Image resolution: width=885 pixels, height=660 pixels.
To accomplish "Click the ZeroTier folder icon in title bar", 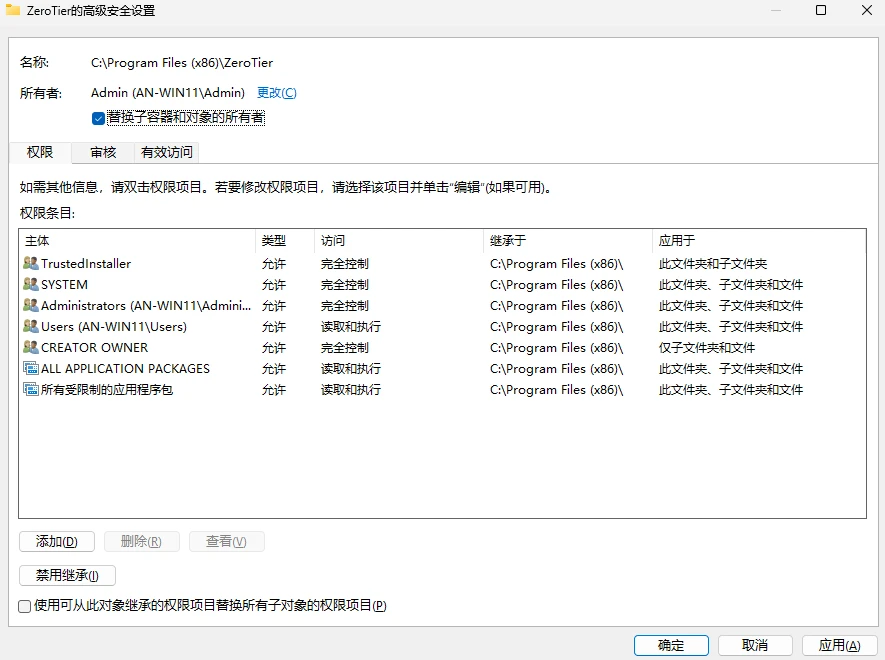I will pos(13,11).
